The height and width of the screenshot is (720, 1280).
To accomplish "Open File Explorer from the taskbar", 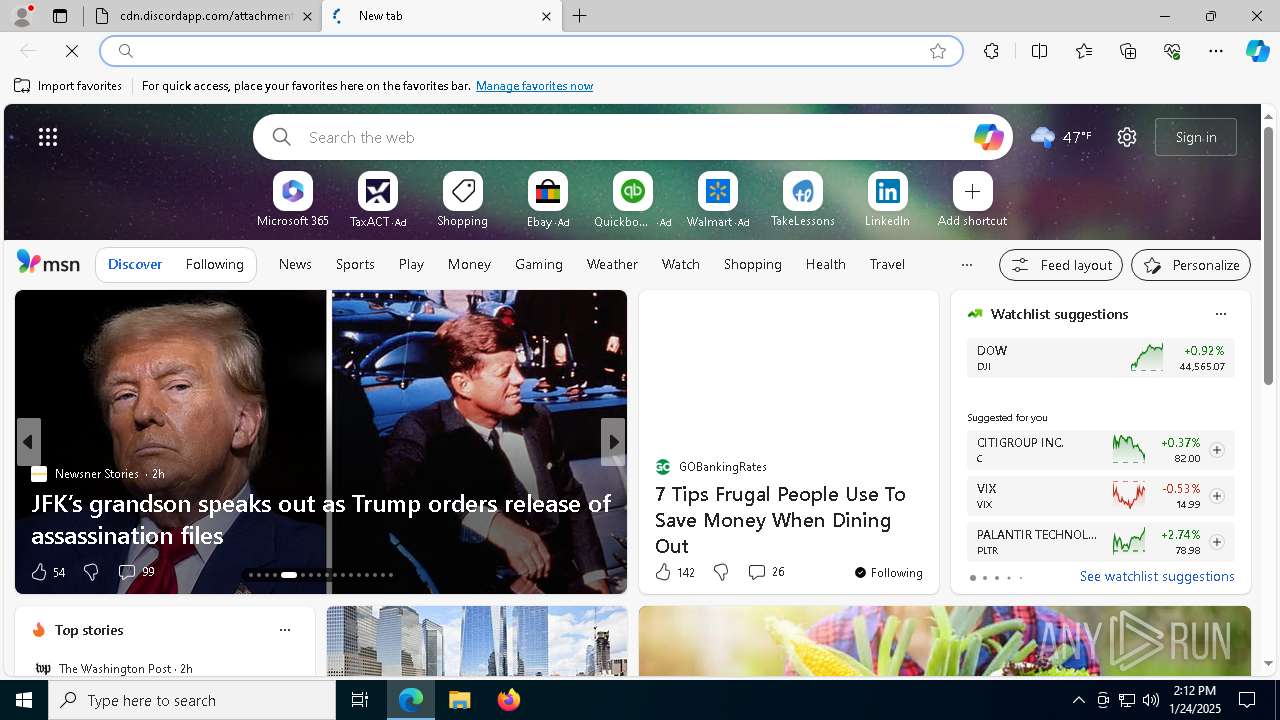I will tap(460, 700).
